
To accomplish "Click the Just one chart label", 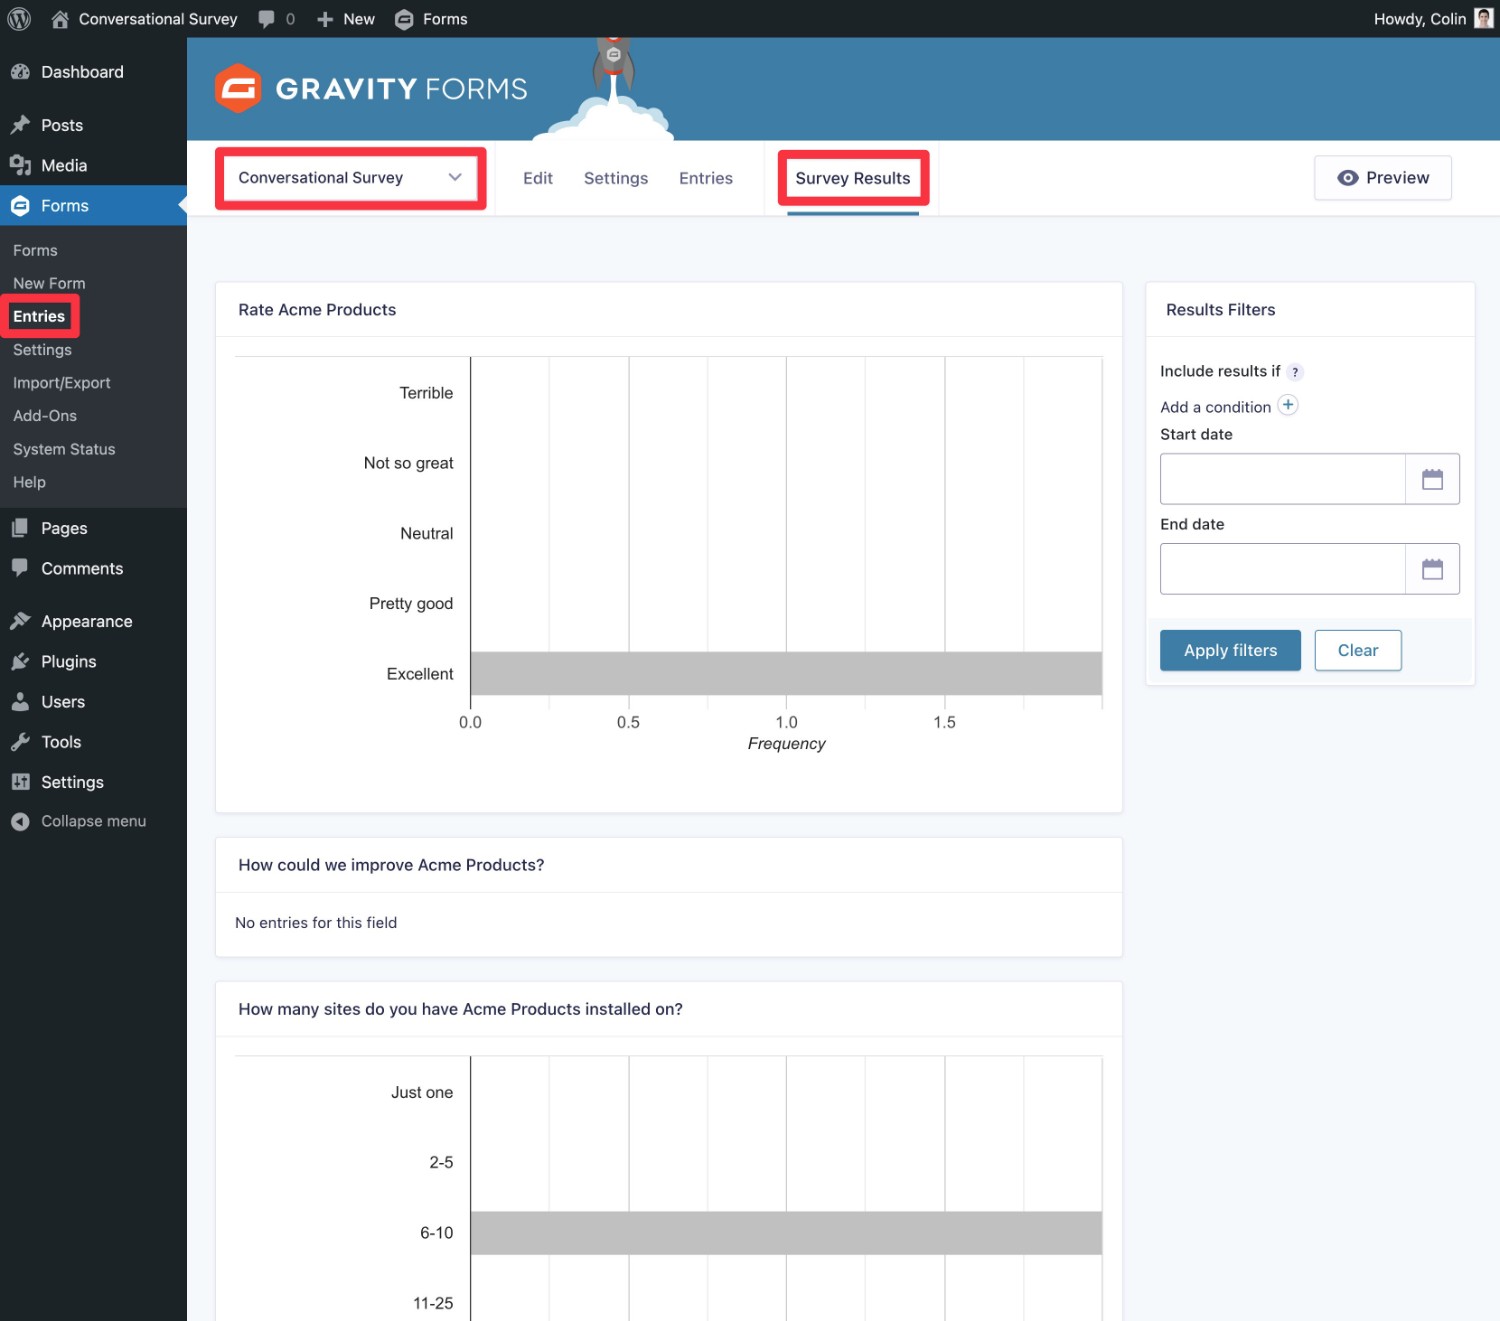I will click(422, 1093).
